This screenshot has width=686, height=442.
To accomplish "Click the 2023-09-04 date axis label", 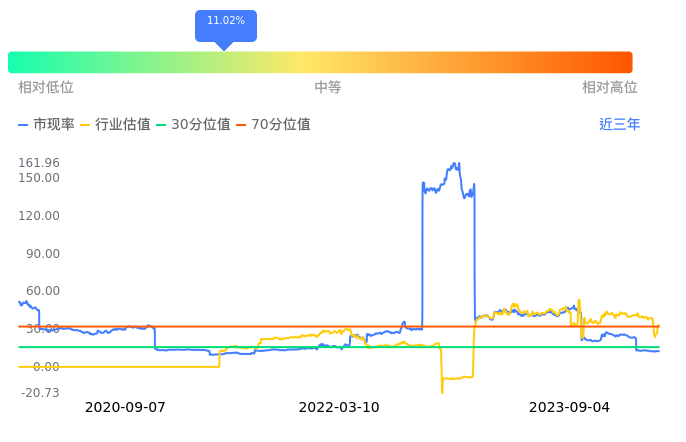I will 568,407.
